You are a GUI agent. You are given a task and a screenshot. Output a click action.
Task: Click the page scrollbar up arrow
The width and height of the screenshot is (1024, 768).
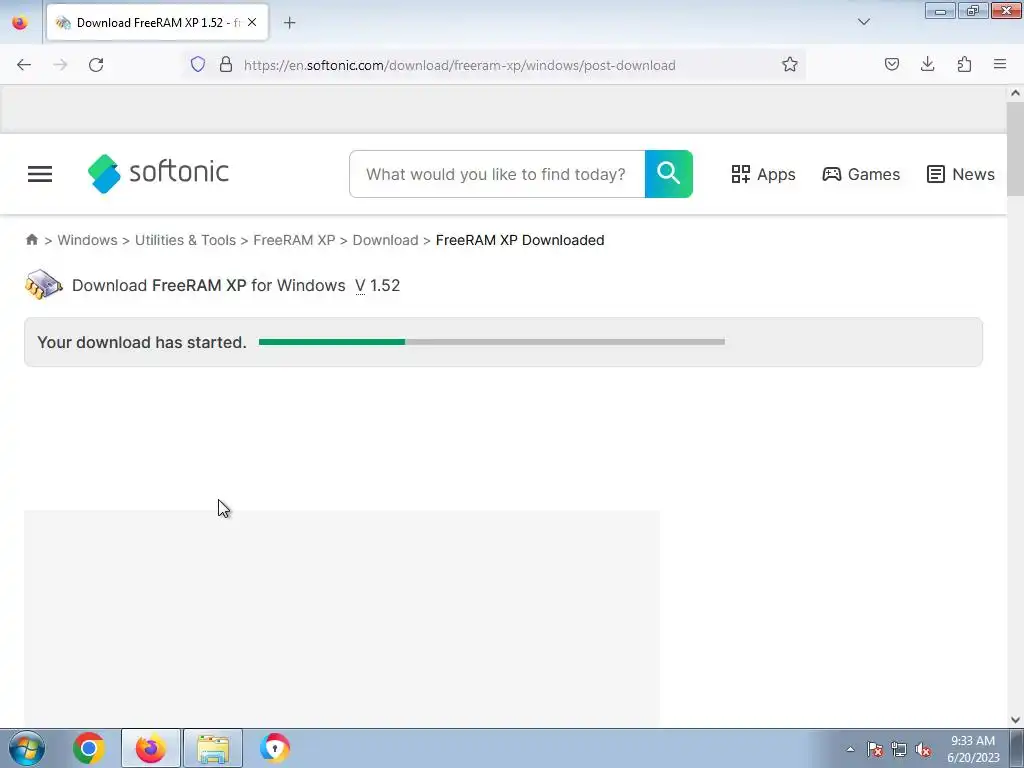[x=1015, y=93]
